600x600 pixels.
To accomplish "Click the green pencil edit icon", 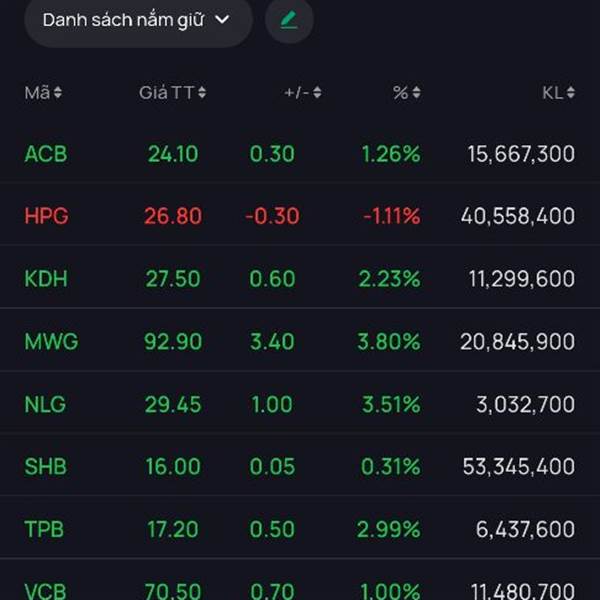I will pos(289,20).
